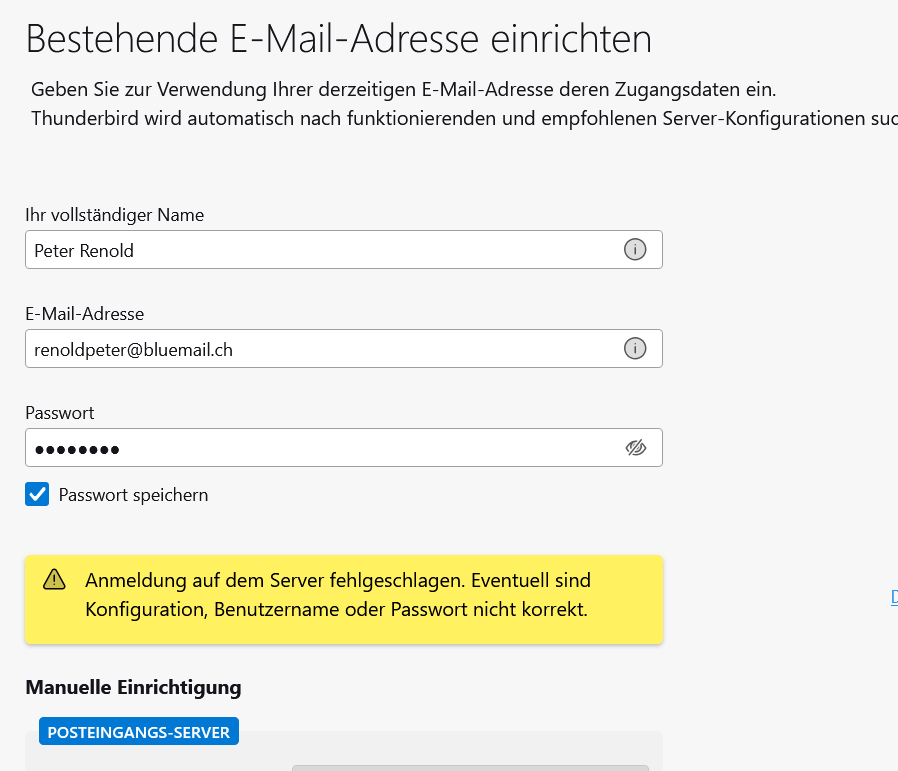898x771 pixels.
Task: Click the 'Manuelle Einrichtung' heading
Action: click(133, 687)
